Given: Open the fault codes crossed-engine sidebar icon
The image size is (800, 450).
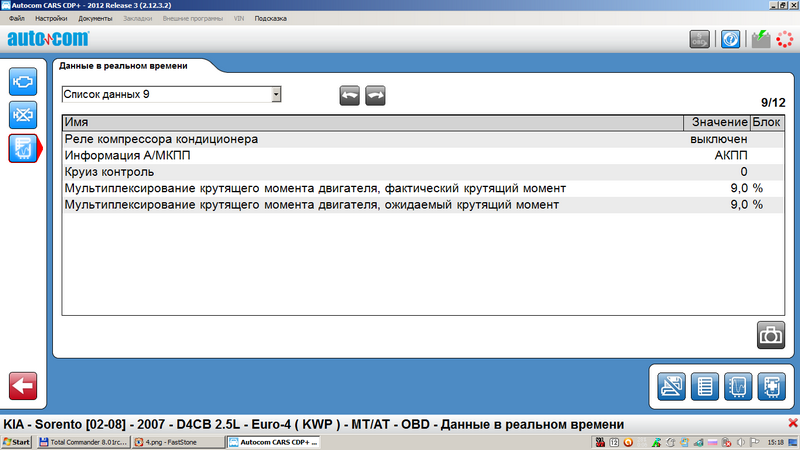Looking at the screenshot, I should point(23,115).
